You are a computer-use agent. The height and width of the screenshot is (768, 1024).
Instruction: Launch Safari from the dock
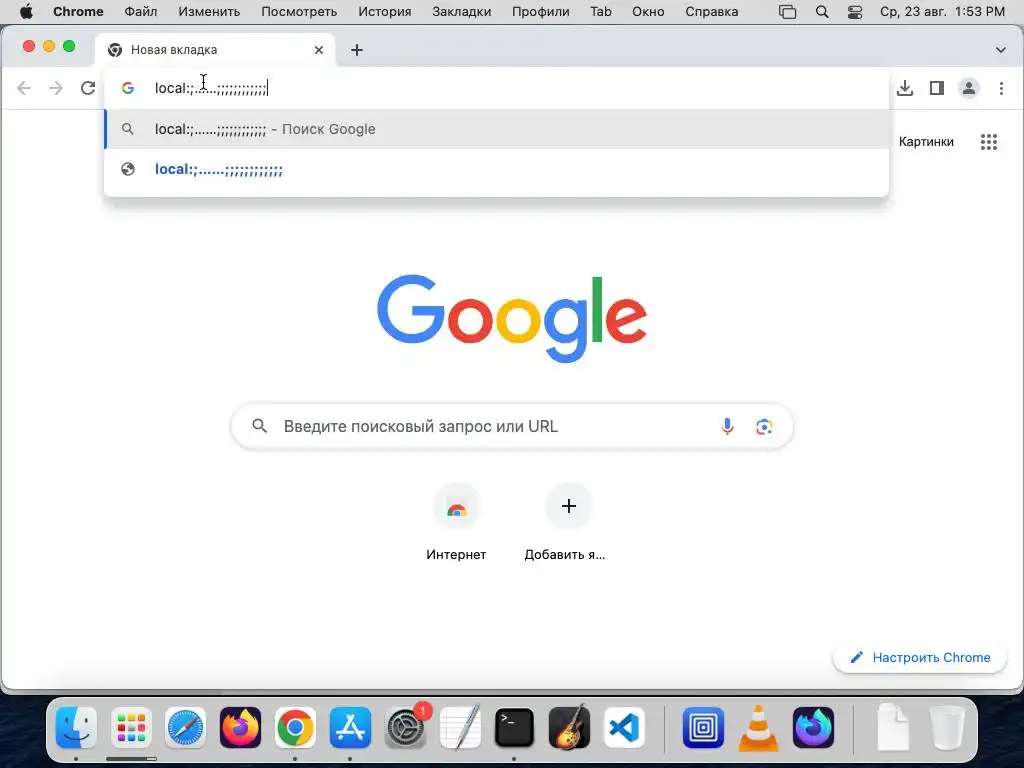tap(185, 728)
